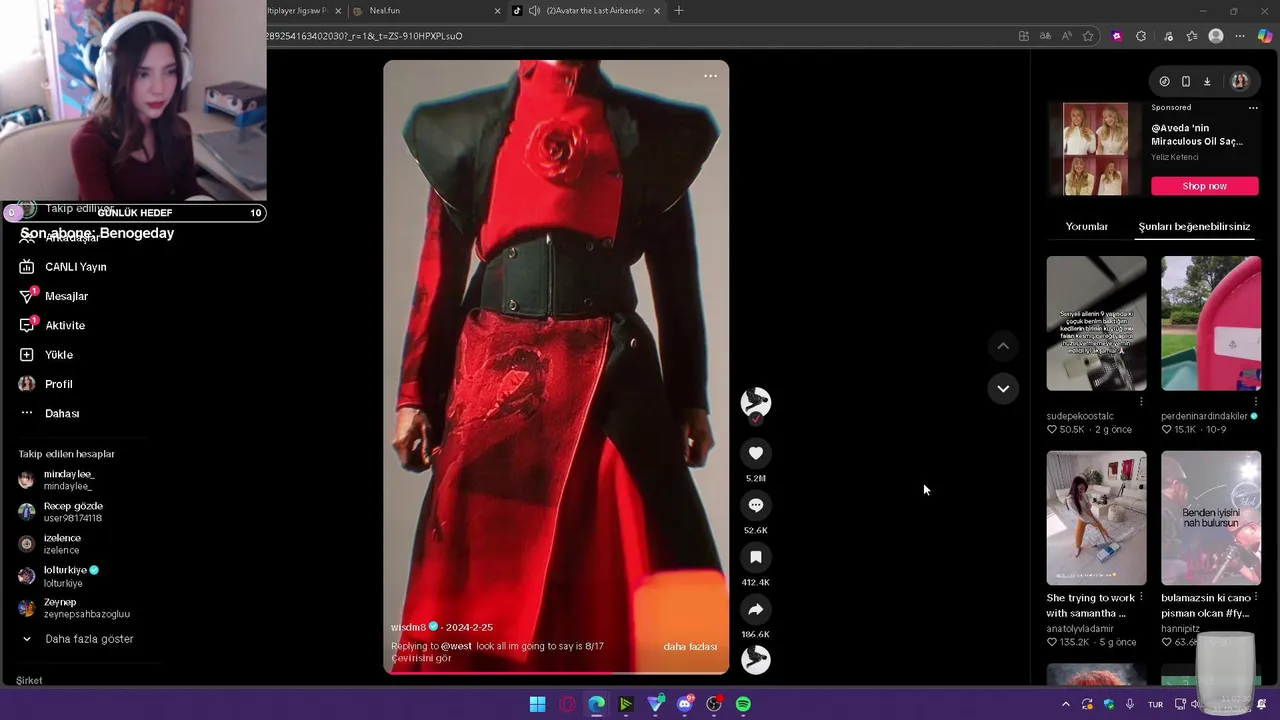The width and height of the screenshot is (1280, 720).
Task: Open more options under sudepekoostalc video
Action: click(1141, 402)
